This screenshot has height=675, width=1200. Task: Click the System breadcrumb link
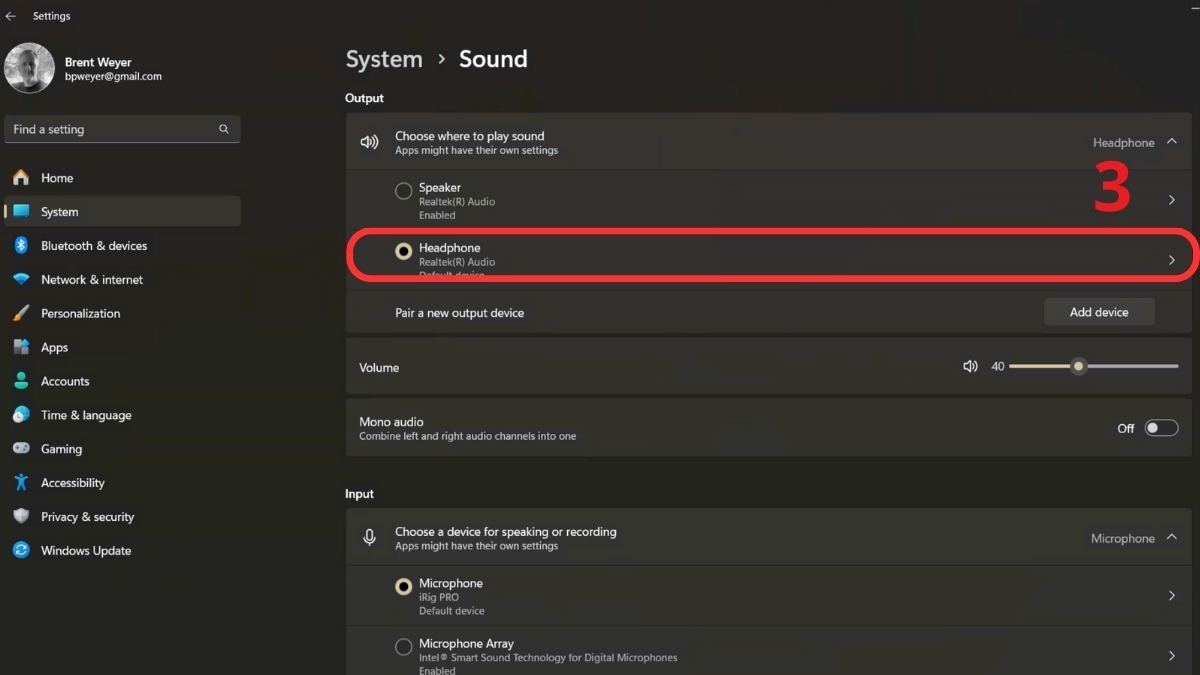click(x=384, y=59)
